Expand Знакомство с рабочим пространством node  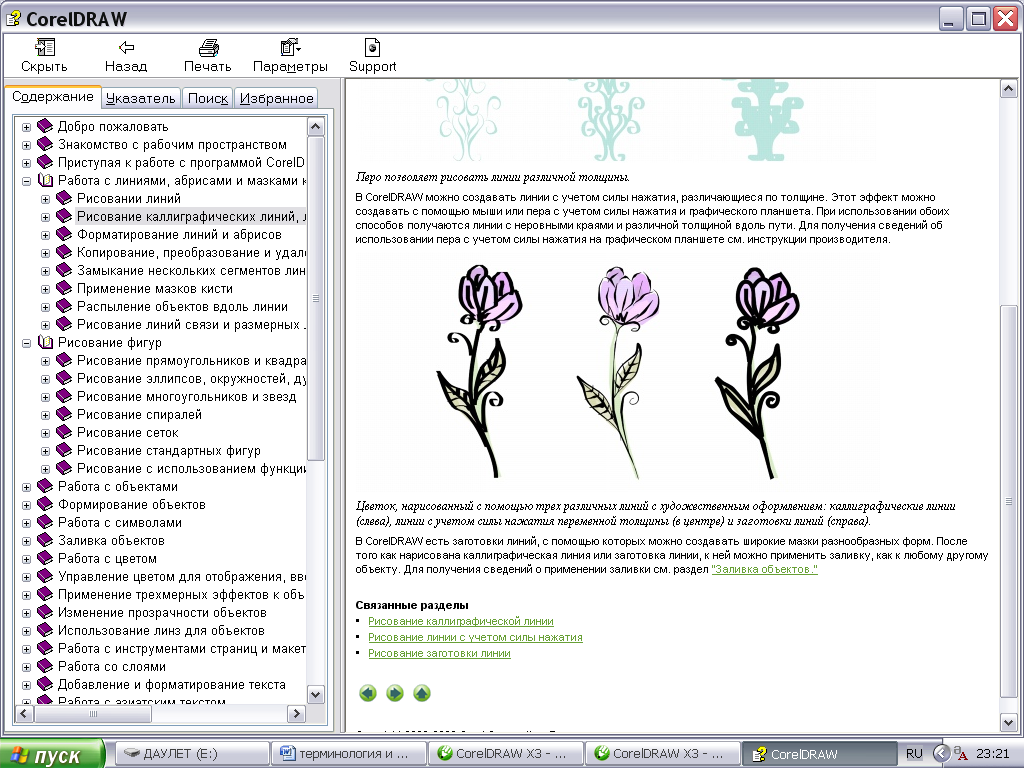click(26, 145)
